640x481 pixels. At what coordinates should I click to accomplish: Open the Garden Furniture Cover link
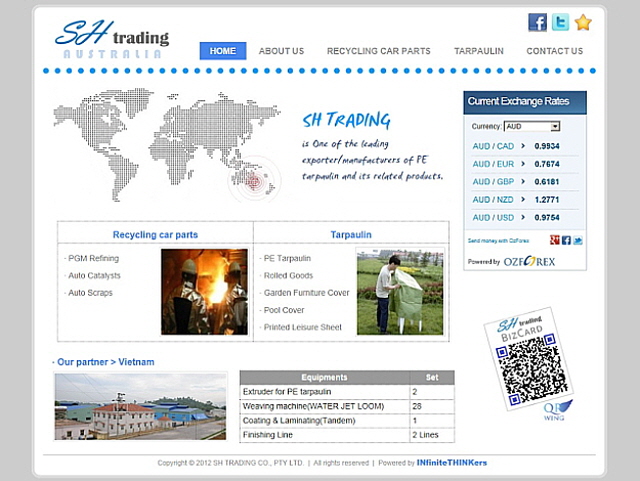tap(307, 293)
